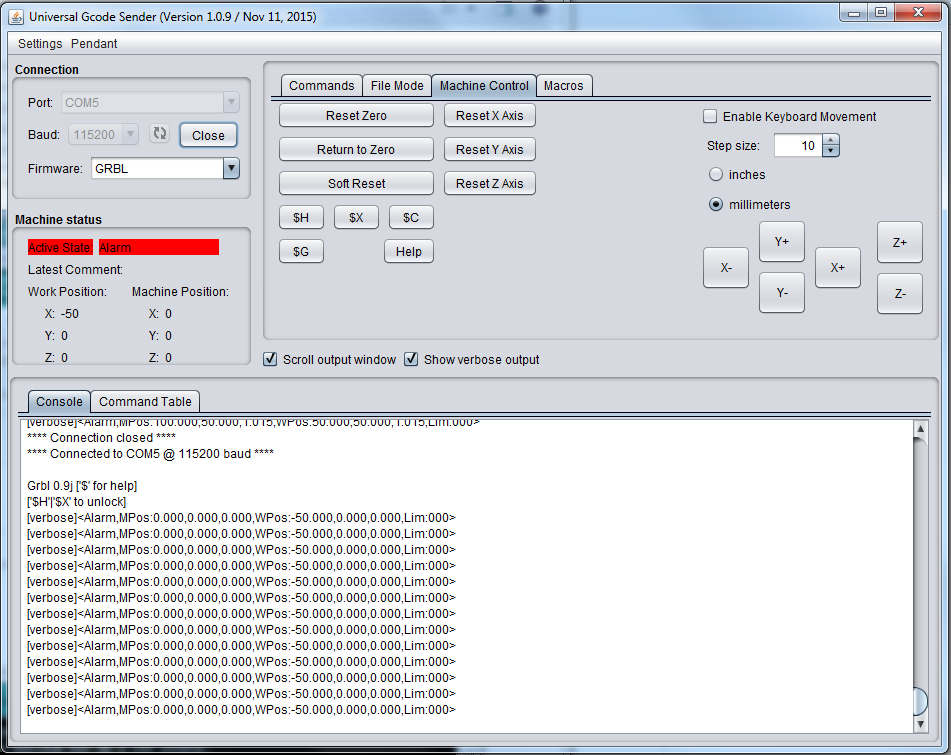Screen dimensions: 951x755
Task: Select the inches radio button
Action: pos(716,174)
